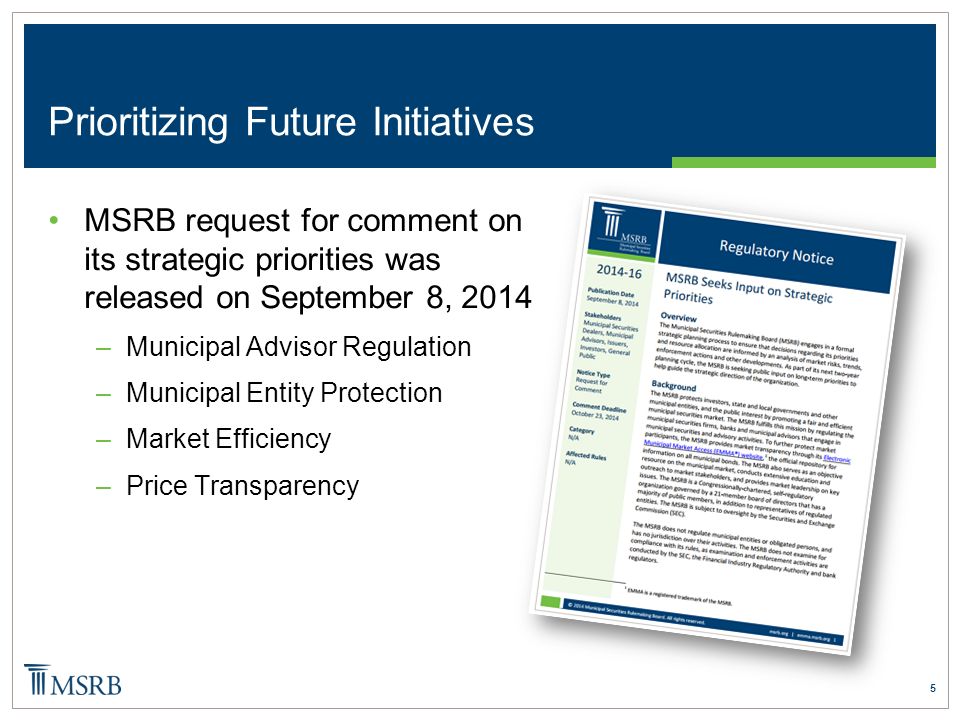This screenshot has height=720, width=960.
Task: Click "Affected Rules" label in notice sidebar
Action: (586, 456)
